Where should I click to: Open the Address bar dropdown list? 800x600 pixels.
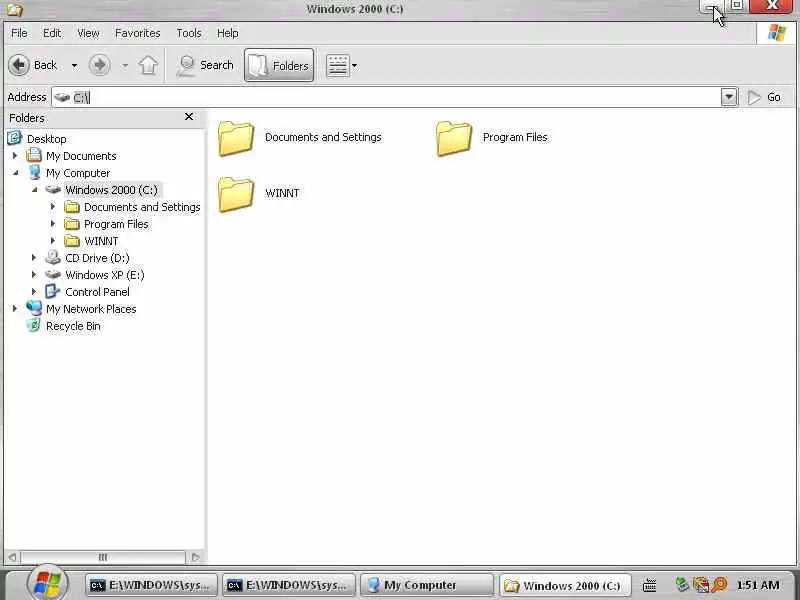click(x=729, y=97)
